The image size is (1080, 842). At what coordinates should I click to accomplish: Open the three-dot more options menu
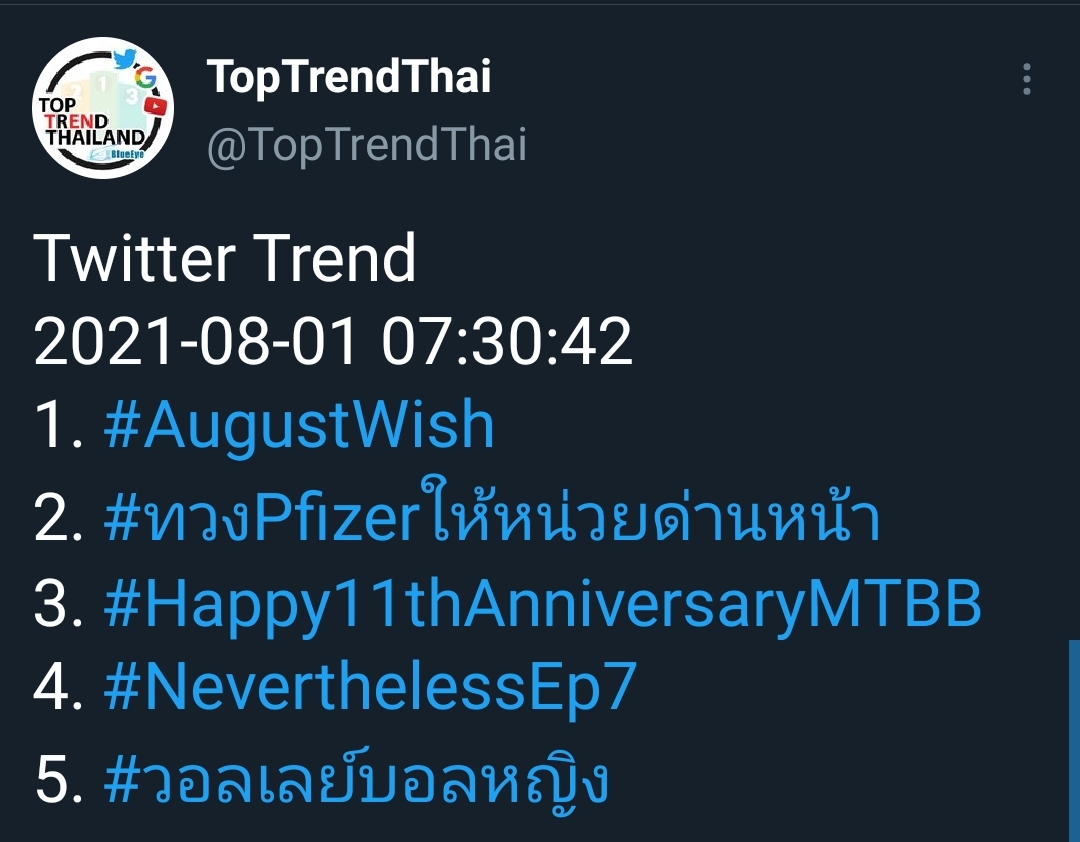point(1026,79)
